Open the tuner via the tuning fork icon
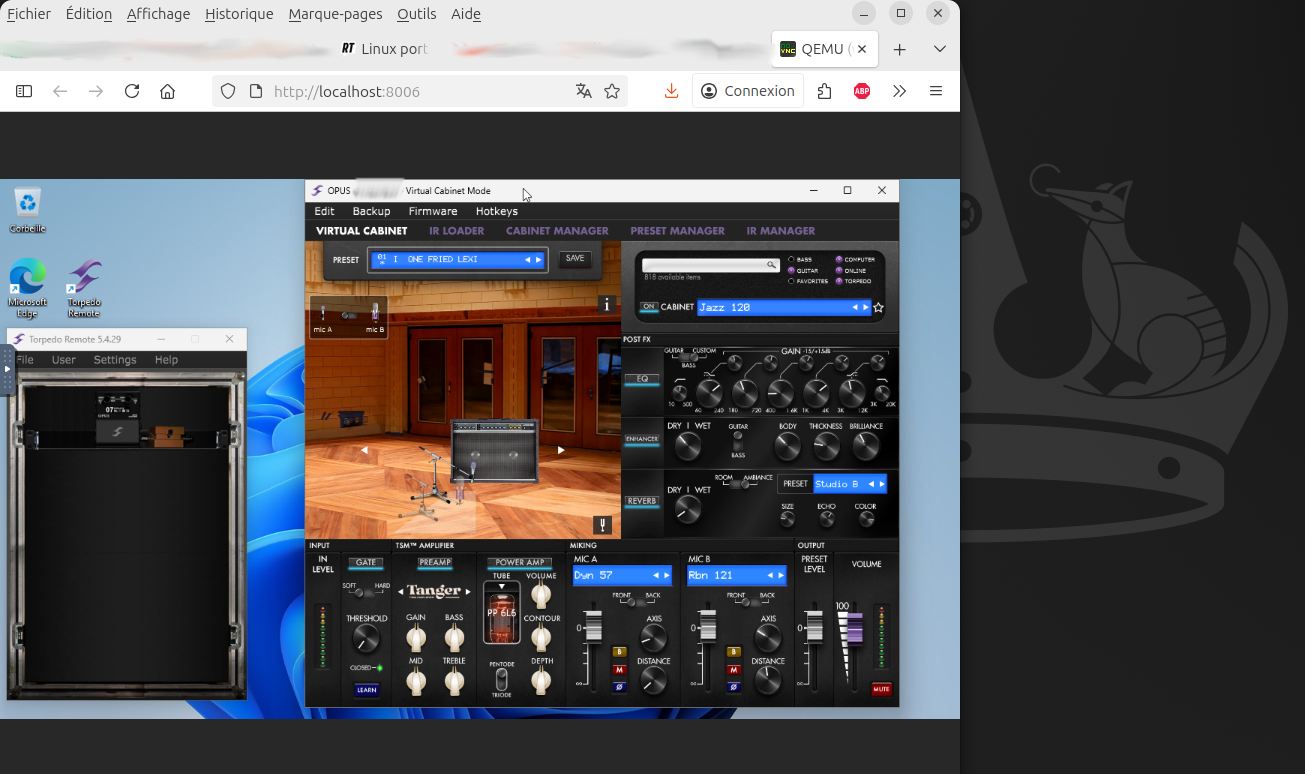 (x=602, y=525)
